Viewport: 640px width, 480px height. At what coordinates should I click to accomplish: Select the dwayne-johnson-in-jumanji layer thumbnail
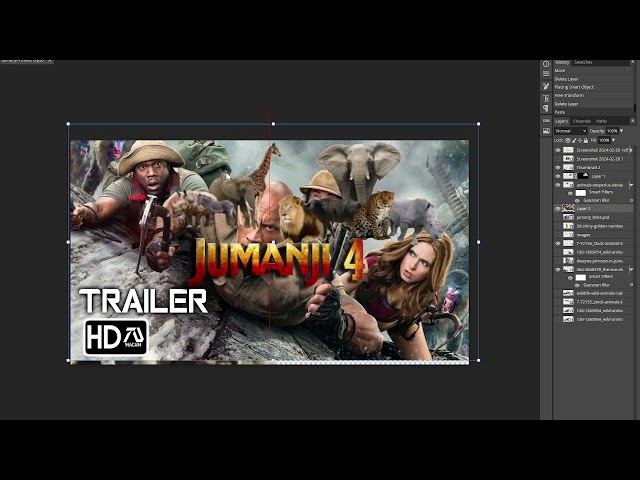569,260
